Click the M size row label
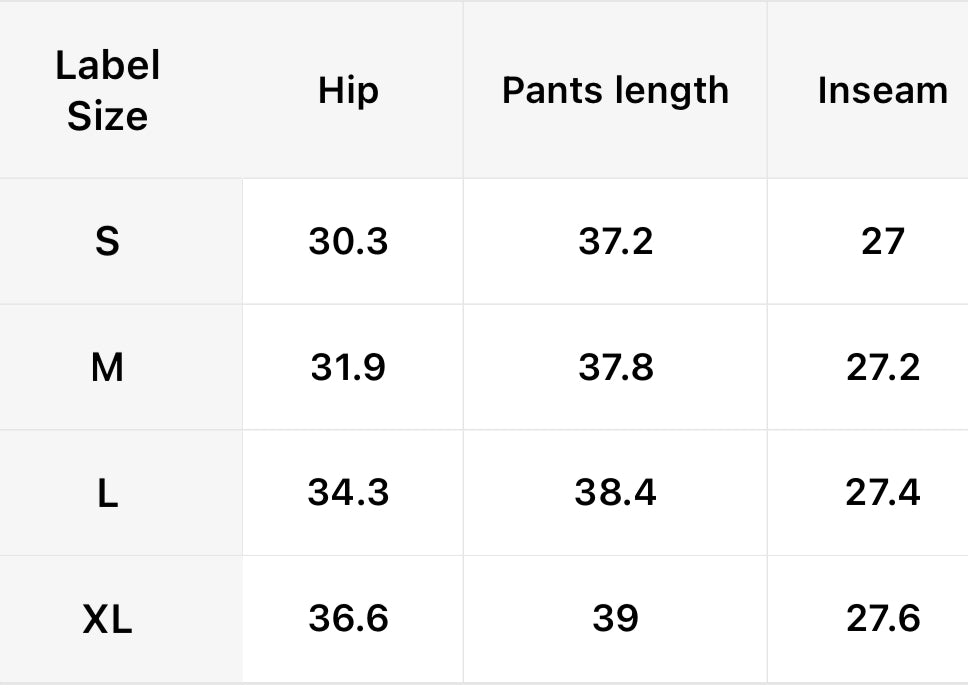The image size is (968, 688). 107,368
